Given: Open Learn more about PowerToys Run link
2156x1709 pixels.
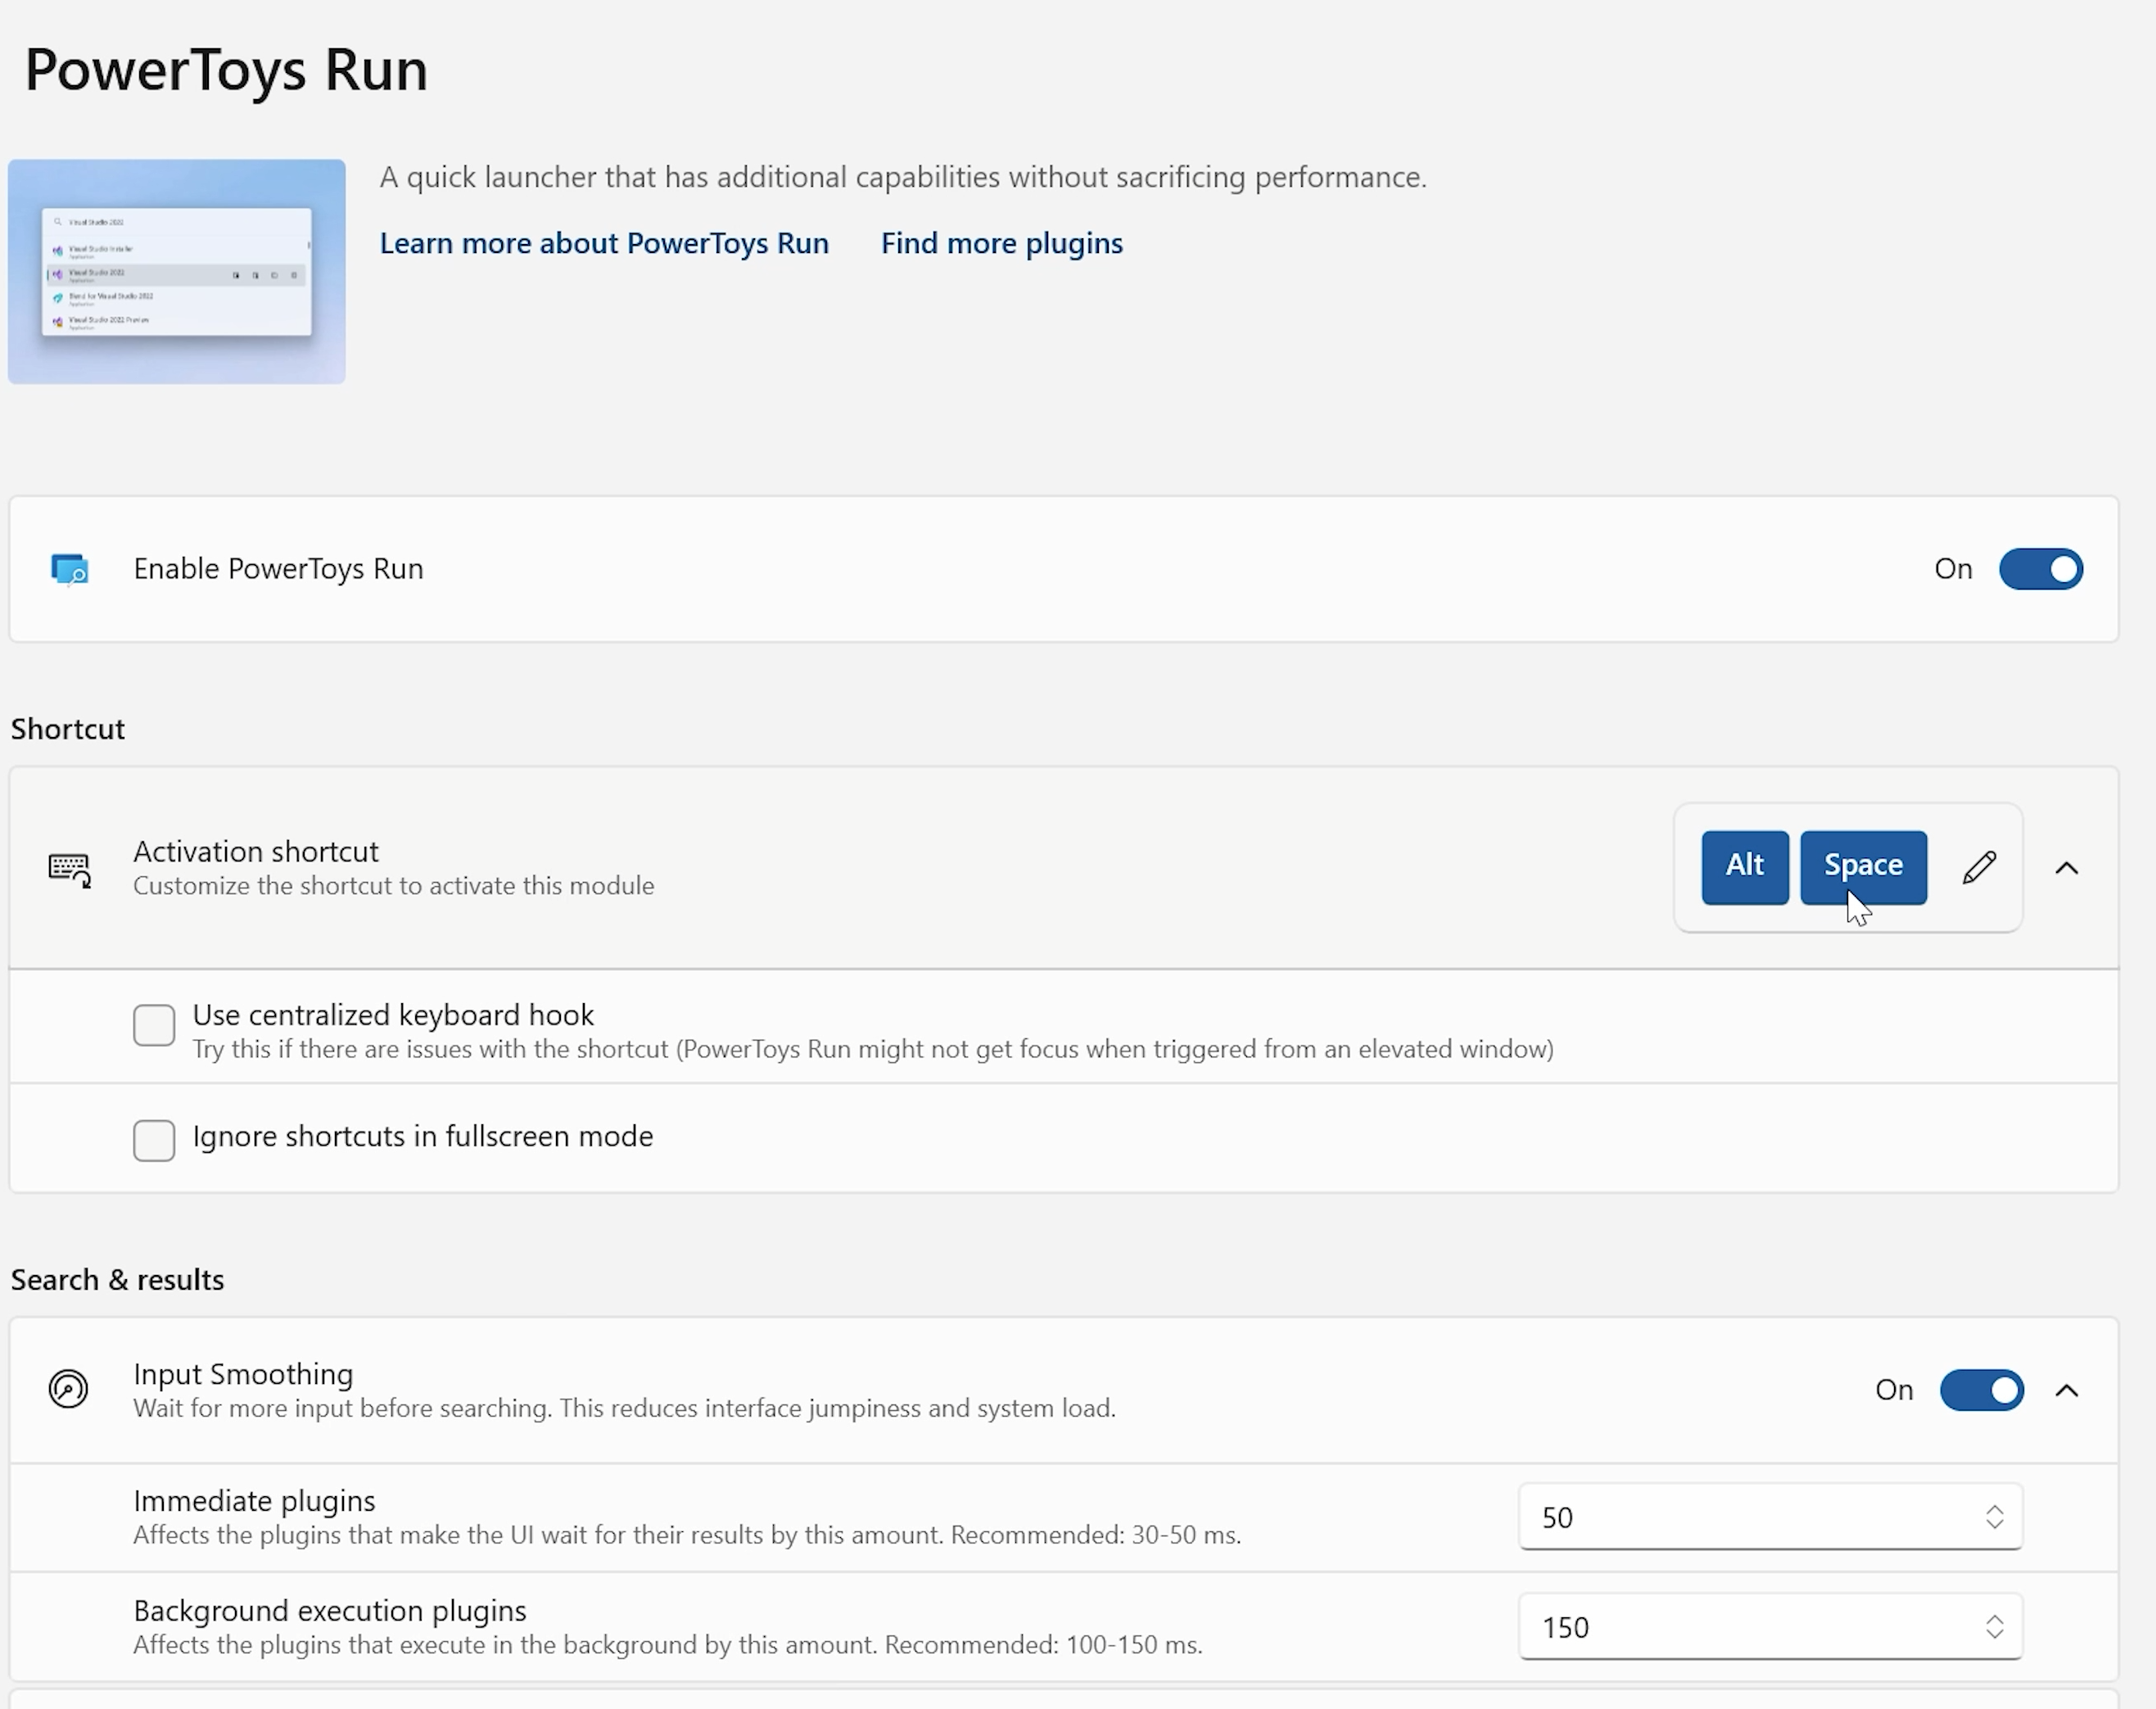Looking at the screenshot, I should [604, 243].
